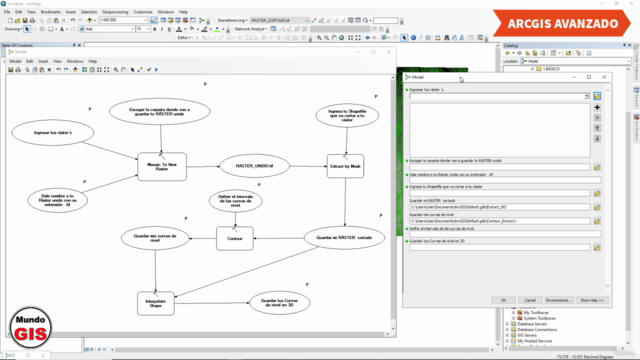640x360 pixels.
Task: Click the Catalog Up One Level icon
Action: 527,53
